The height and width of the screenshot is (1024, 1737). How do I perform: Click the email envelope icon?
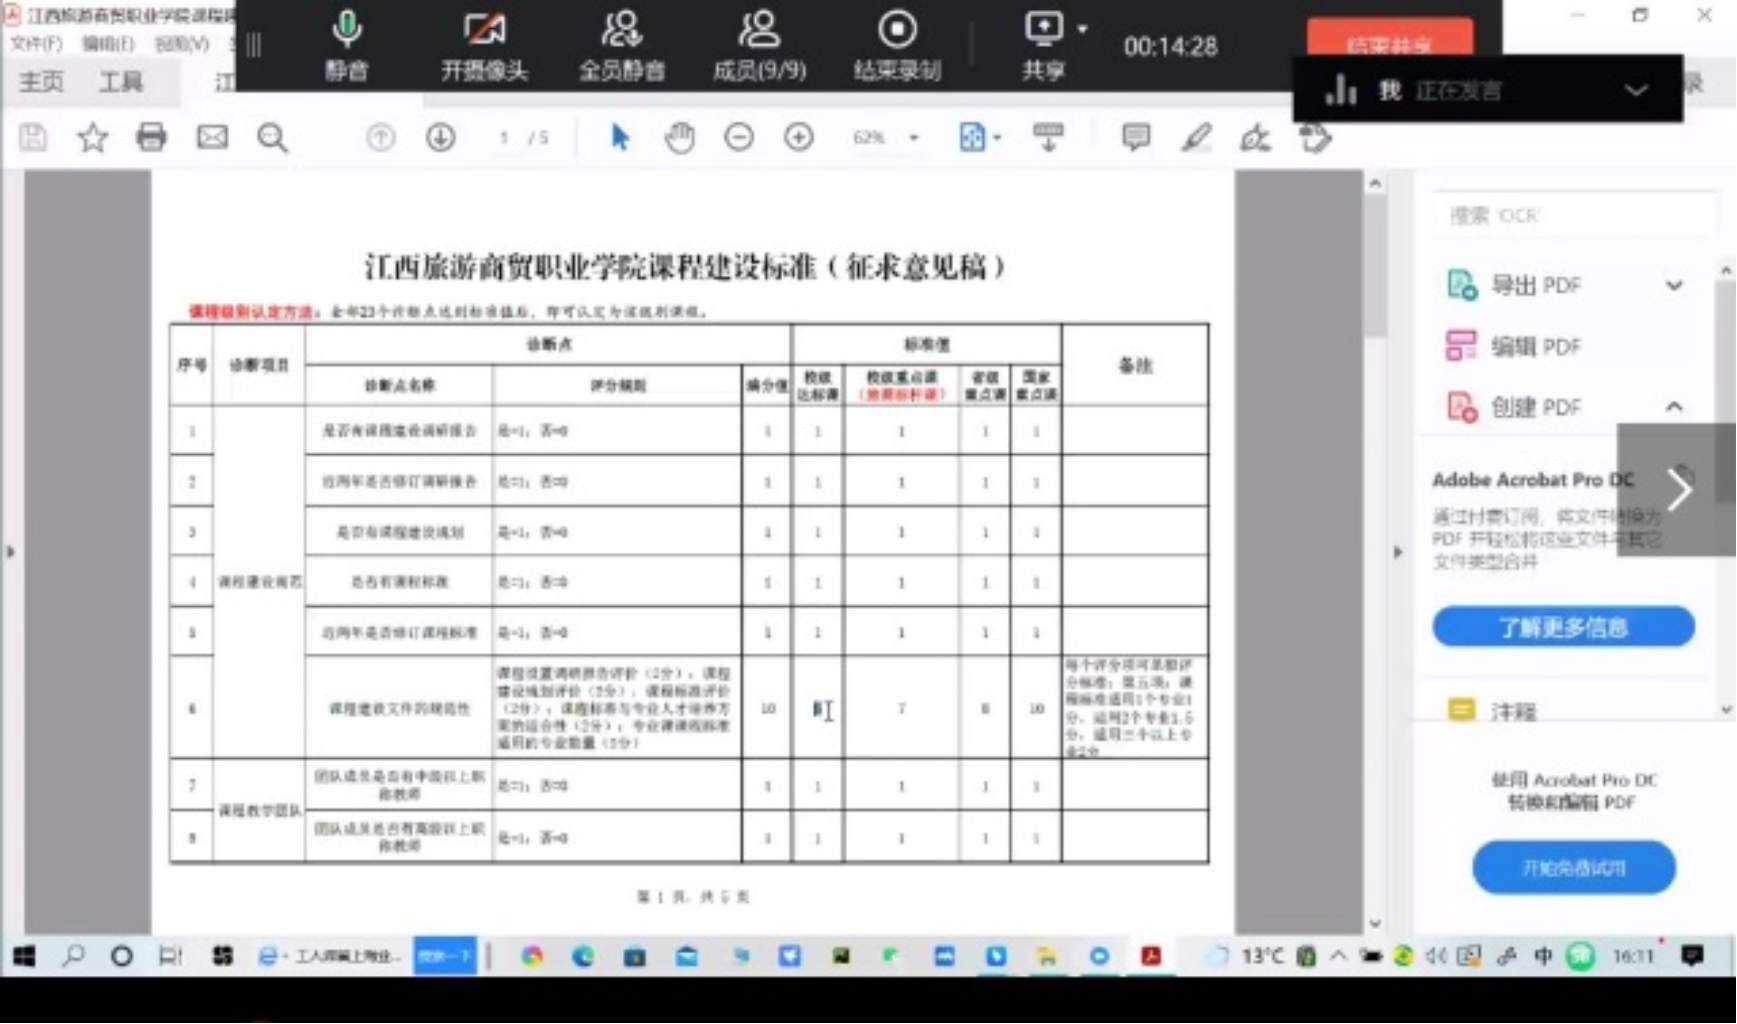(x=212, y=137)
